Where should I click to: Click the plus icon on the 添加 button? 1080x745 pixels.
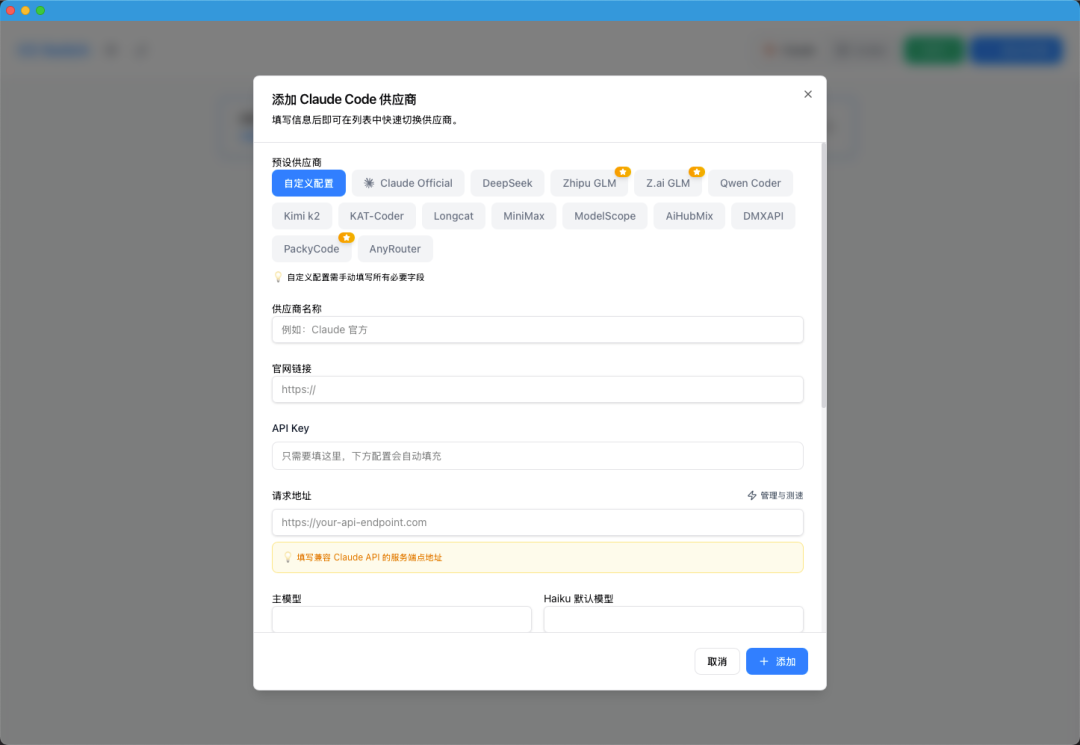coord(765,661)
